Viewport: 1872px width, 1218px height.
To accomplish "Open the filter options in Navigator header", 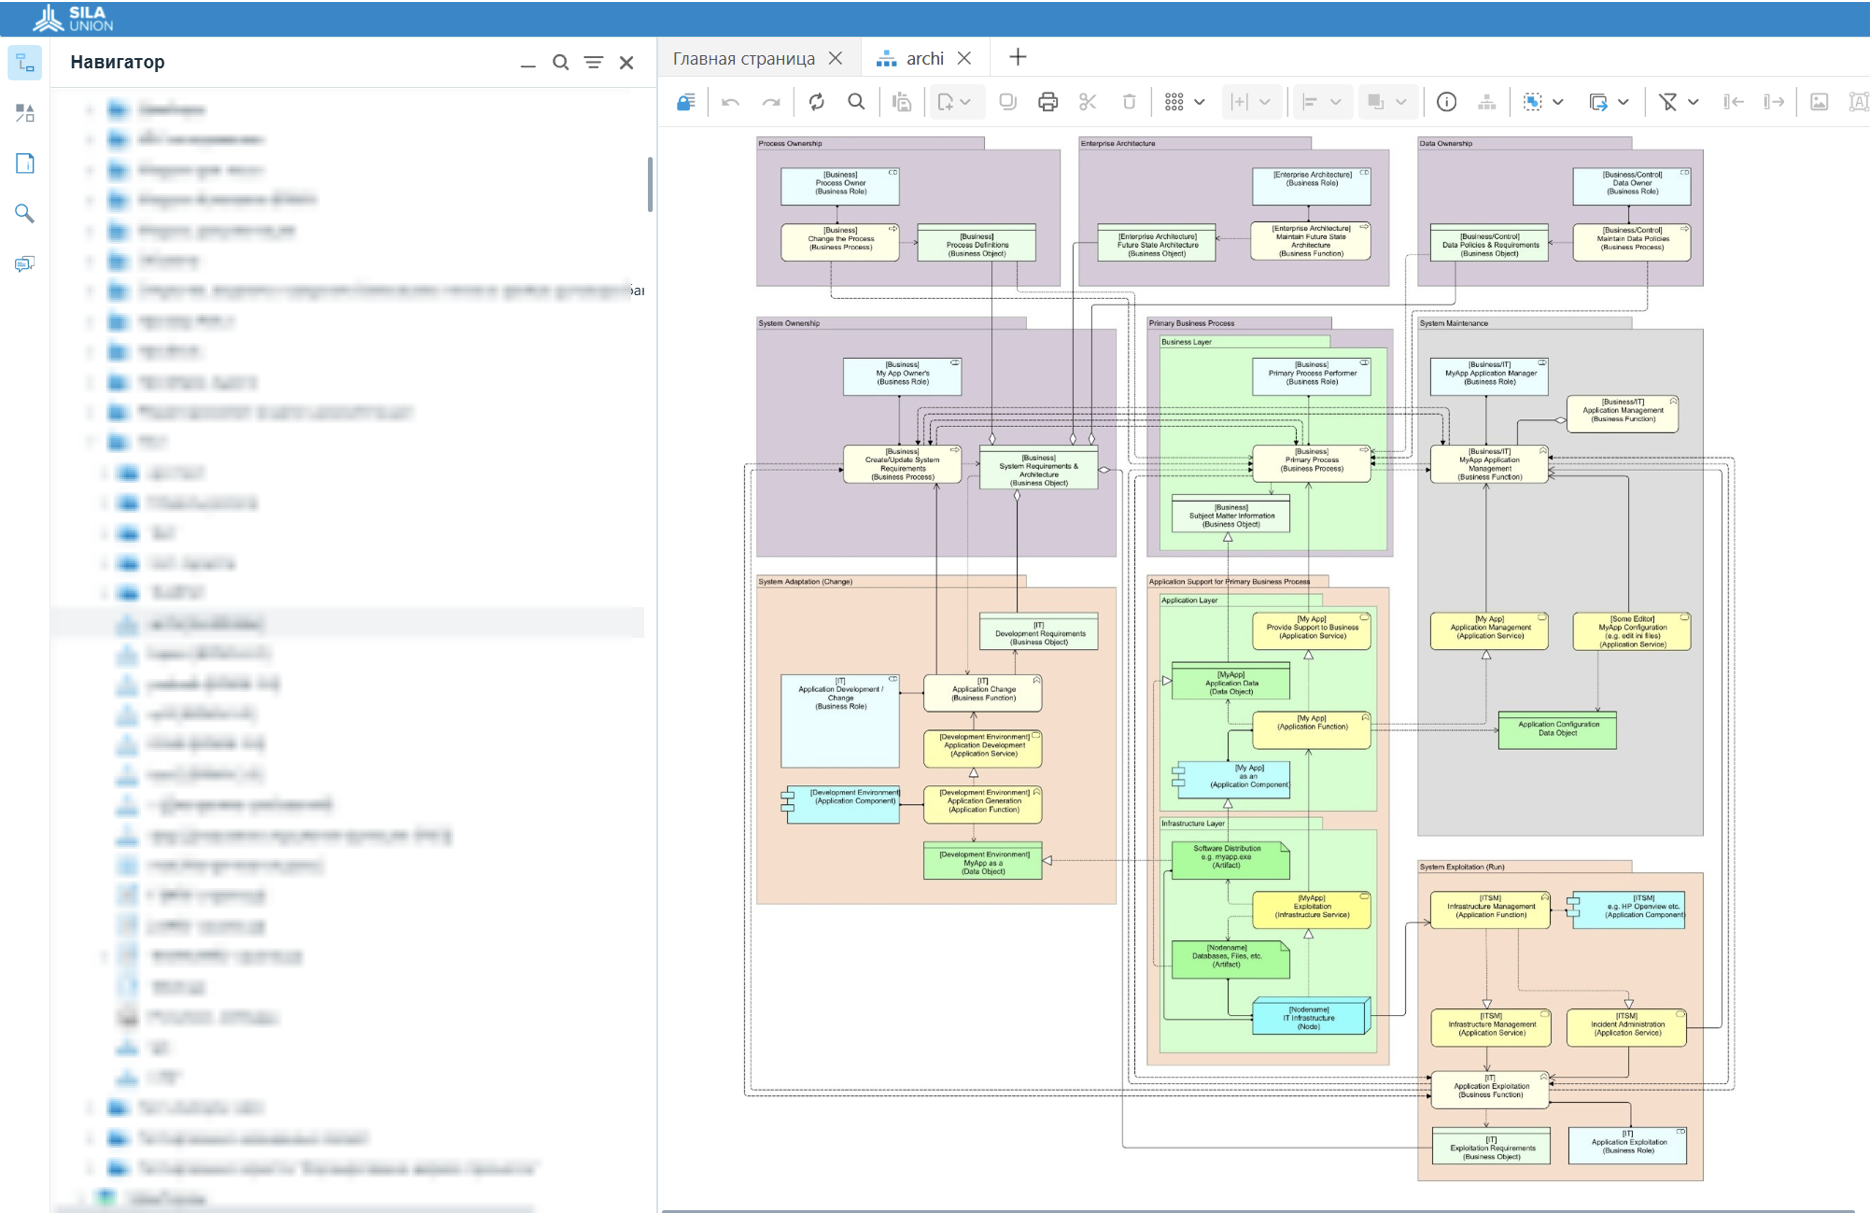I will pos(593,62).
